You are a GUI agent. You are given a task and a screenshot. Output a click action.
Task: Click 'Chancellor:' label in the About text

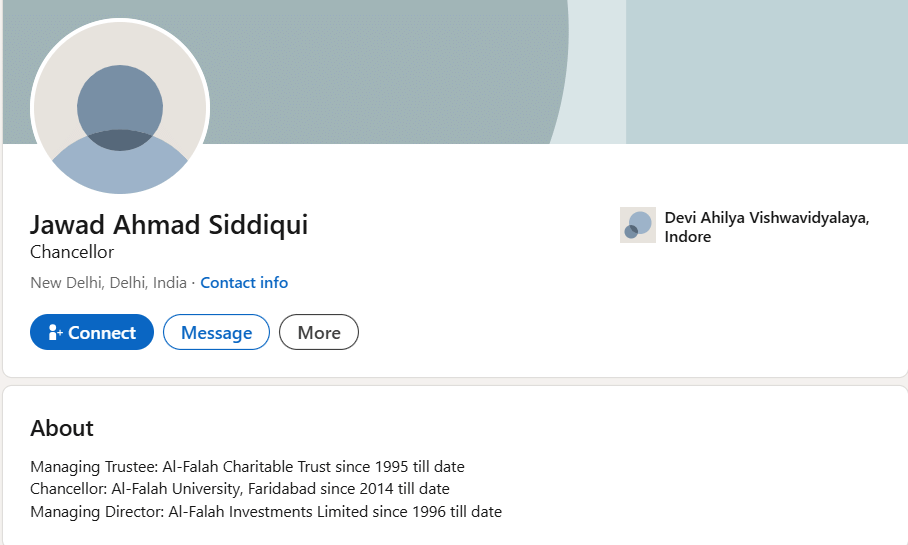pyautogui.click(x=68, y=489)
